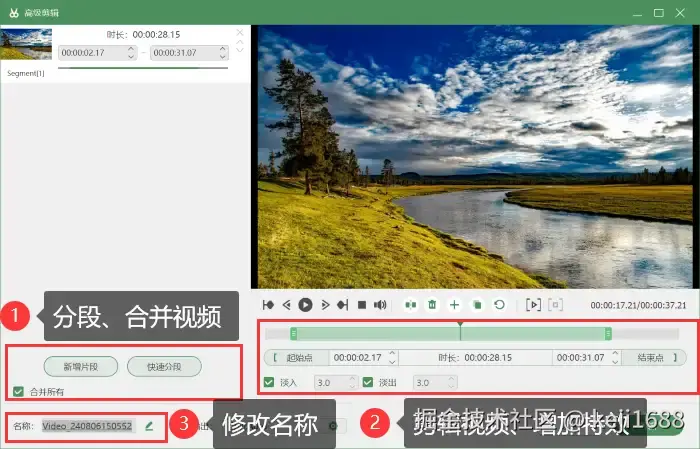Viewport: 700px width, 449px height.
Task: Click the timeline end time field 00:00:31.07
Action: point(581,358)
